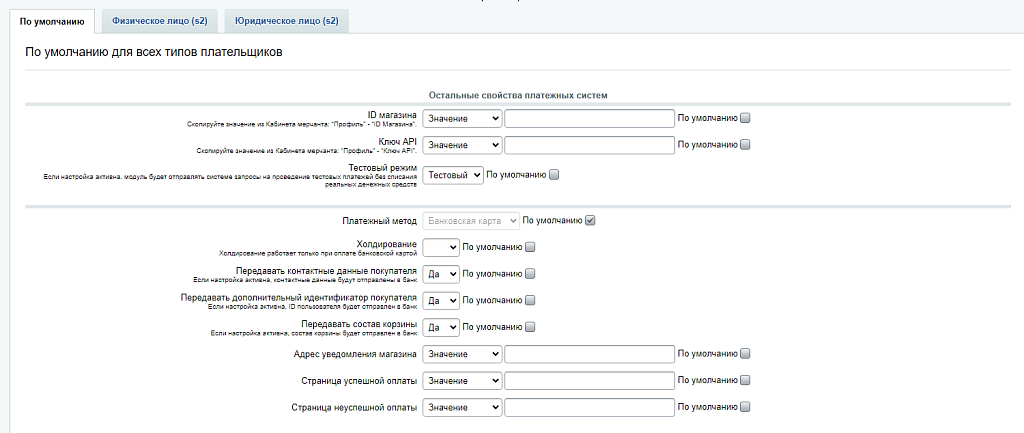The width and height of the screenshot is (1024, 433).
Task: Check По умолчанию checkbox for Тестовый режим
Action: (555, 175)
